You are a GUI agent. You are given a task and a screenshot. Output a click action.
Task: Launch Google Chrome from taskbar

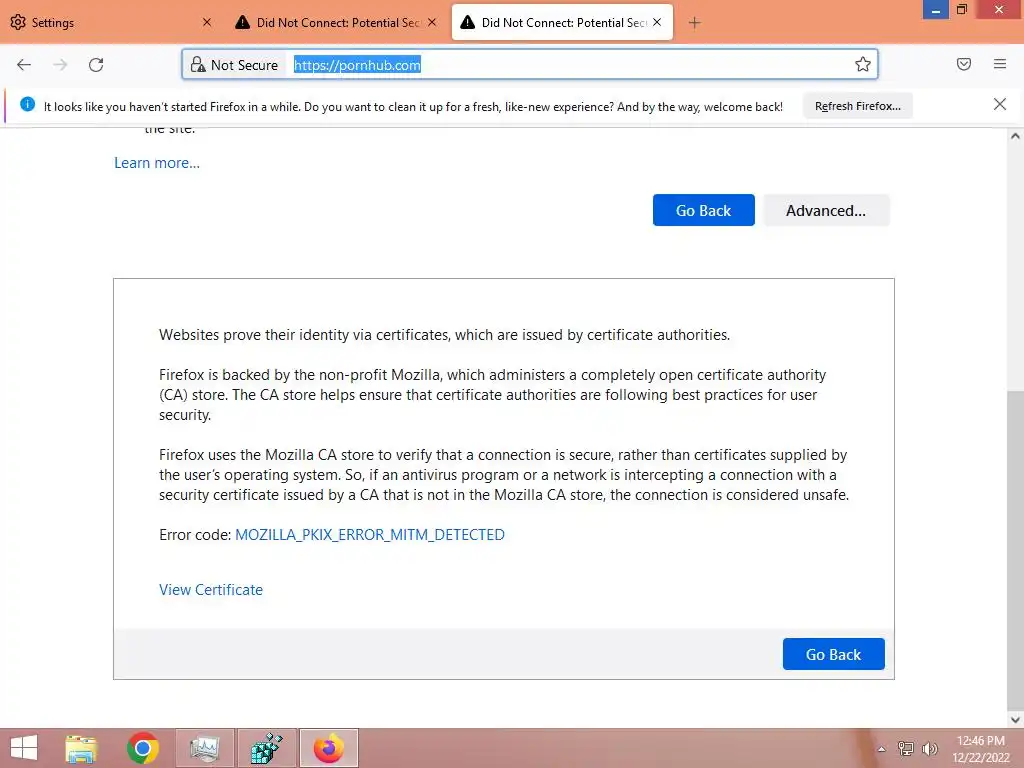click(x=143, y=748)
